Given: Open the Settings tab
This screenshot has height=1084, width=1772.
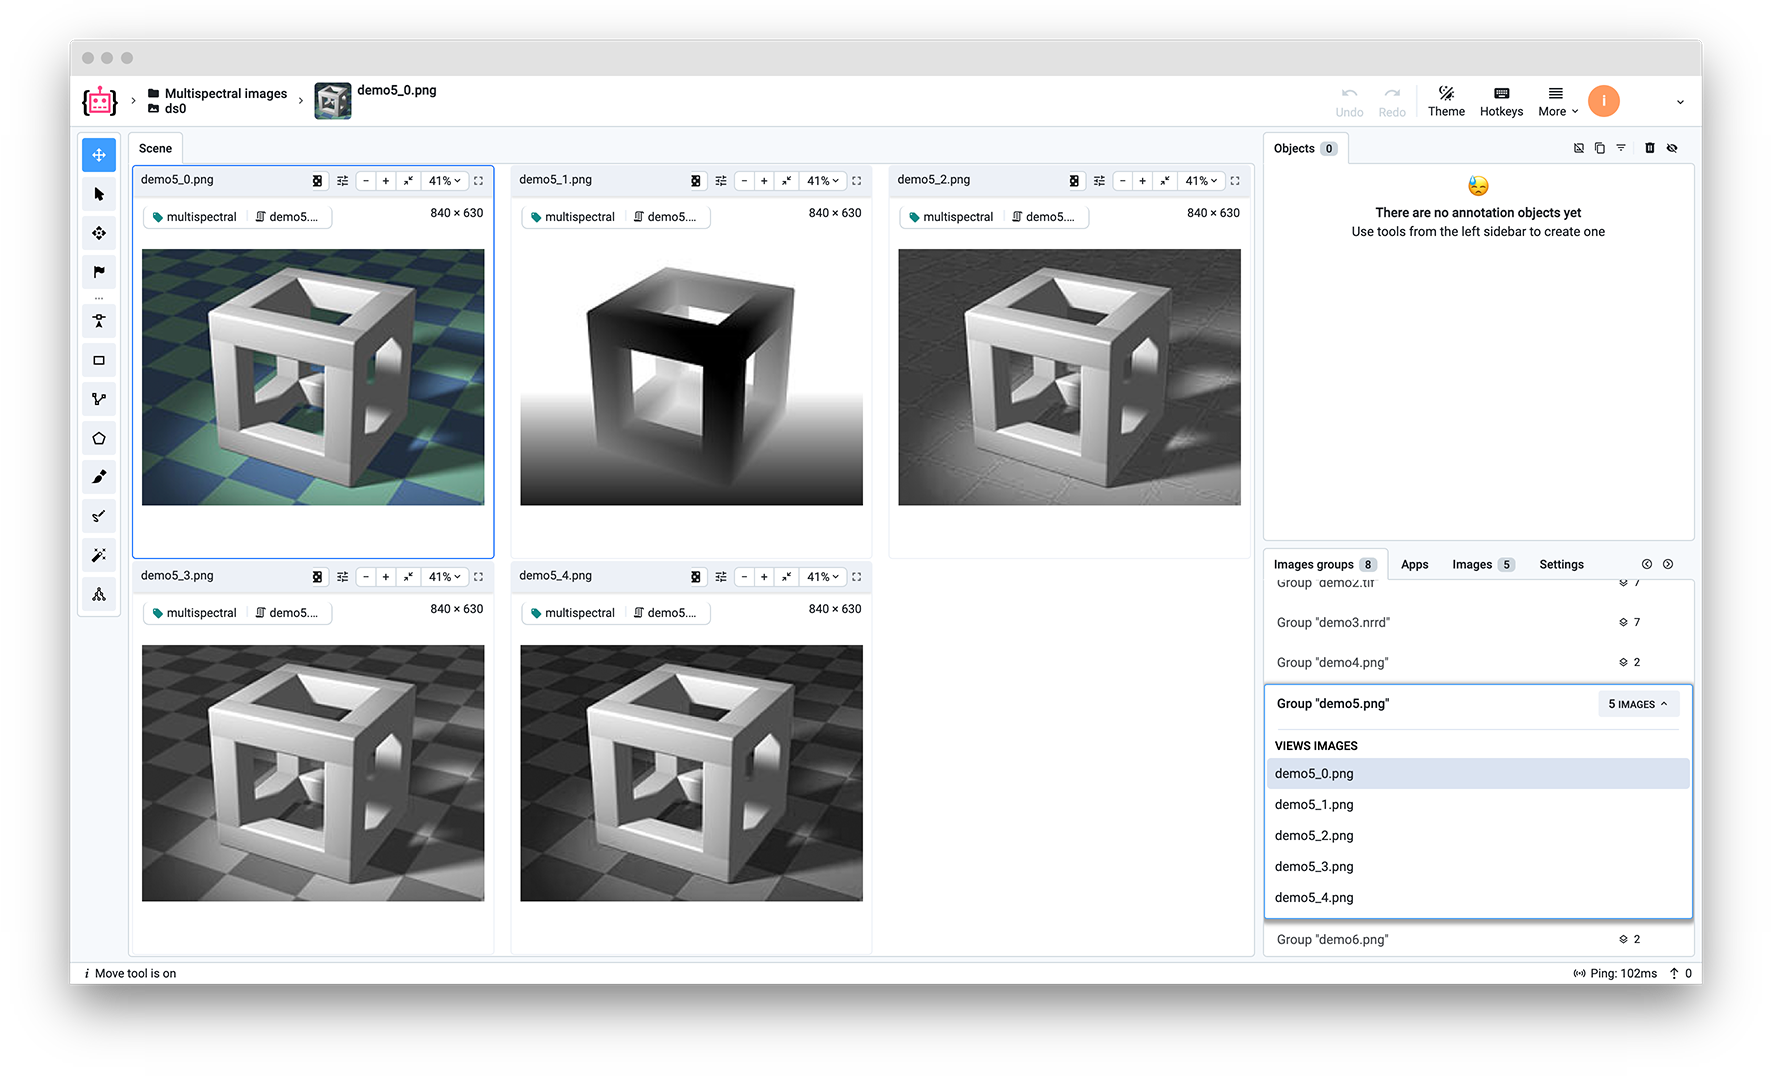Looking at the screenshot, I should pyautogui.click(x=1561, y=565).
